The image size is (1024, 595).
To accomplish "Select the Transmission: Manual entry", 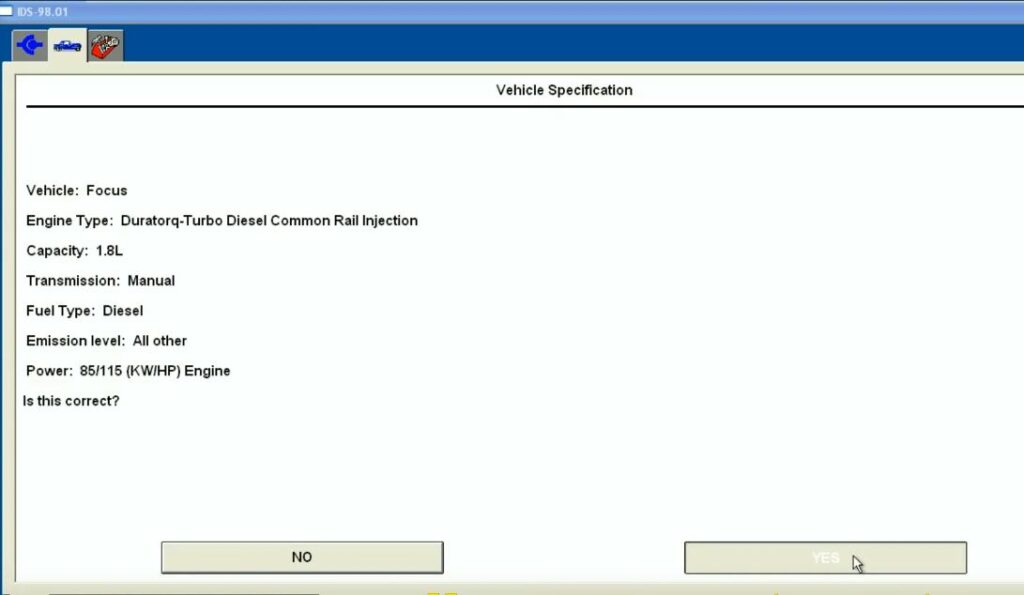I will point(100,280).
